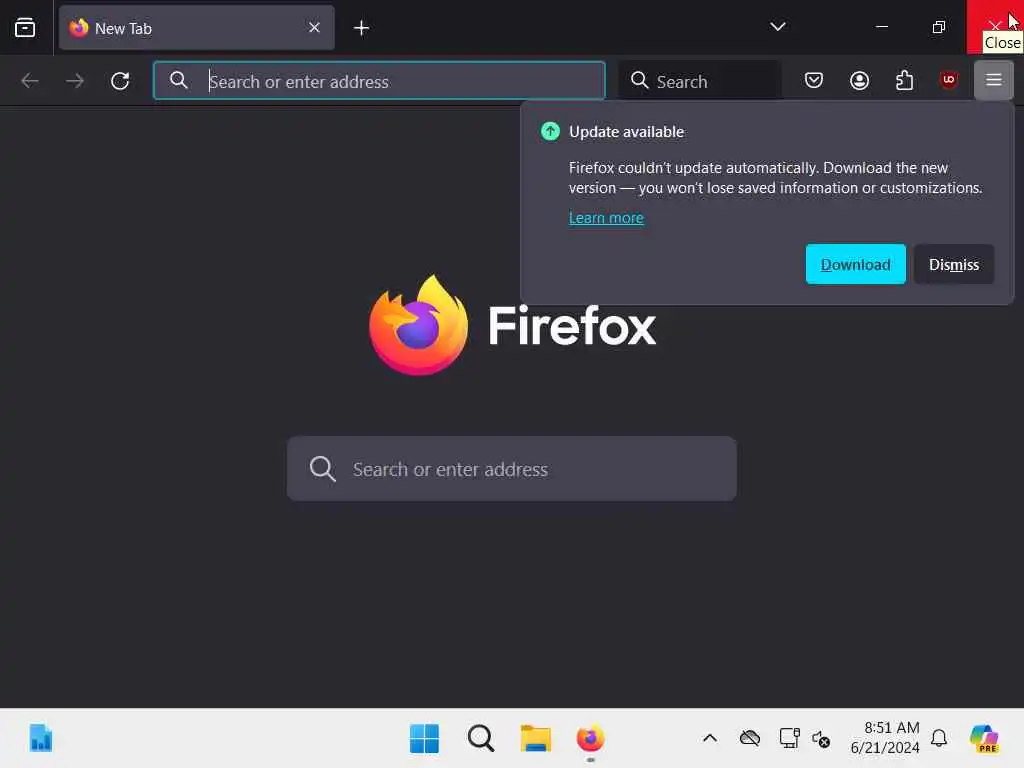The width and height of the screenshot is (1024, 768).
Task: Open the notifications bell icon
Action: 939,739
